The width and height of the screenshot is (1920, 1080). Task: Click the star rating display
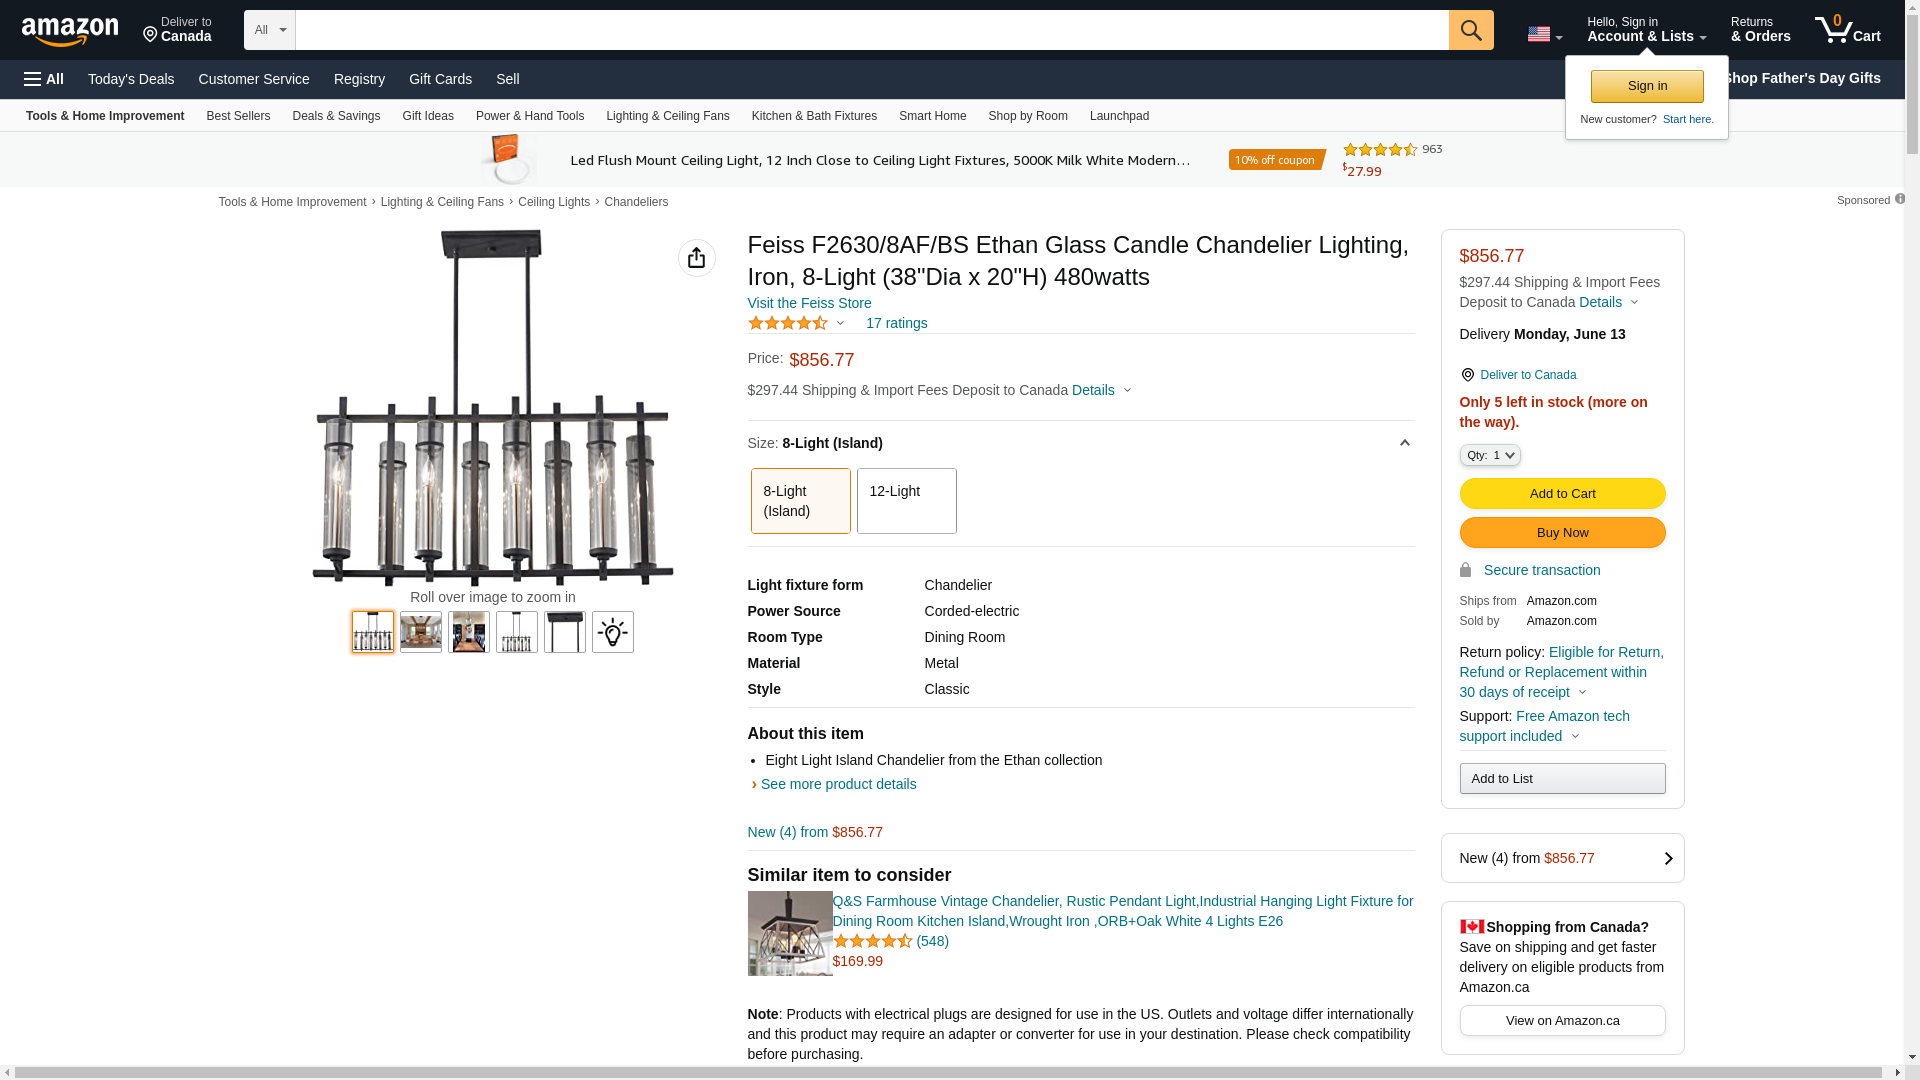point(788,323)
